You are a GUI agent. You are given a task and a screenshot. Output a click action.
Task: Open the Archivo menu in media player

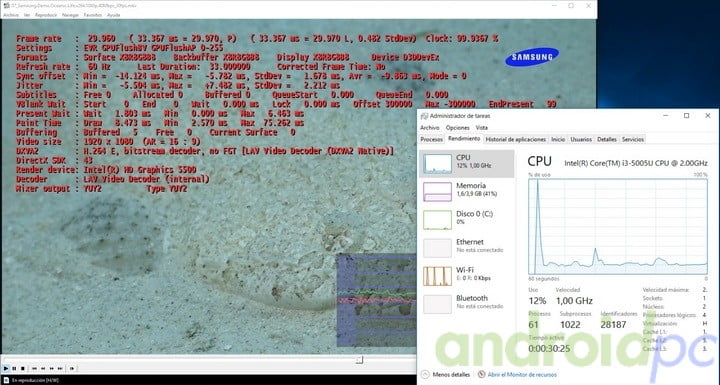coord(11,15)
